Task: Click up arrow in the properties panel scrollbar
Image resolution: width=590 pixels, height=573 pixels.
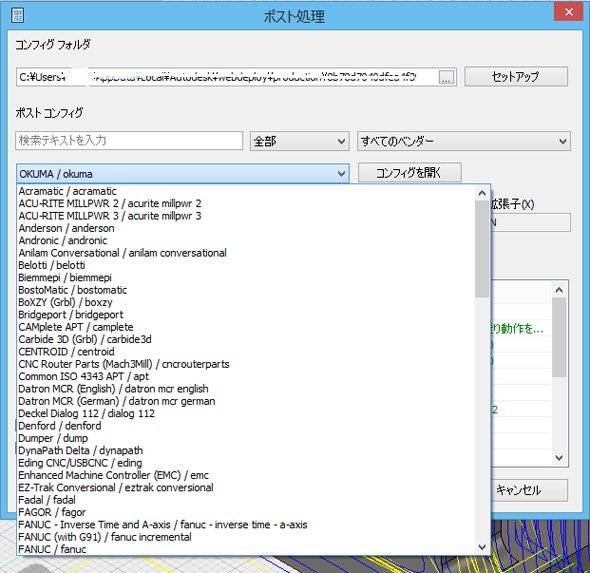Action: coord(559,290)
